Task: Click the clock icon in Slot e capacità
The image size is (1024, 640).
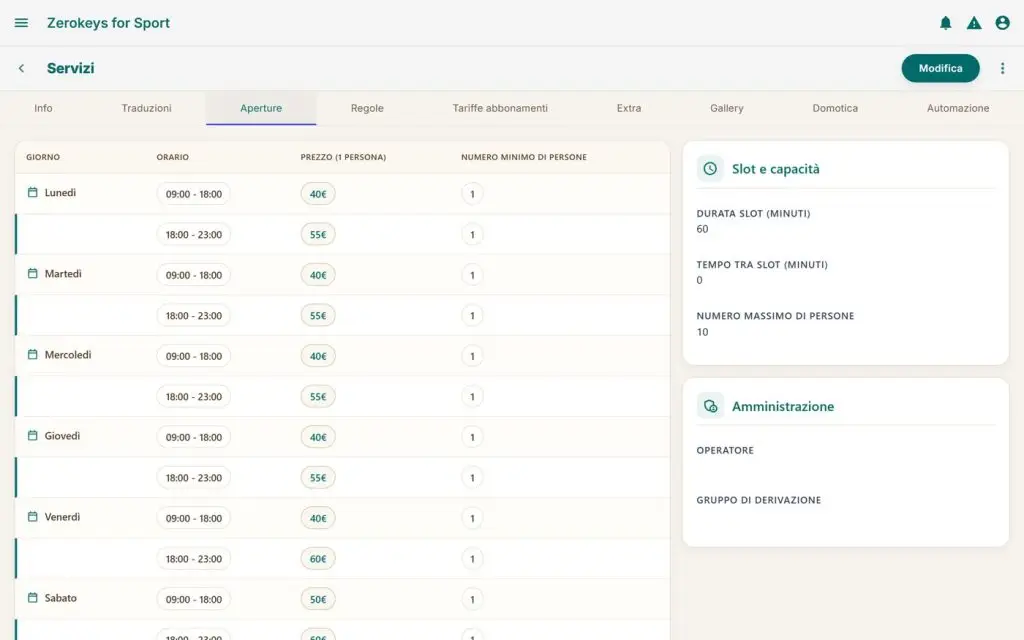Action: (710, 168)
